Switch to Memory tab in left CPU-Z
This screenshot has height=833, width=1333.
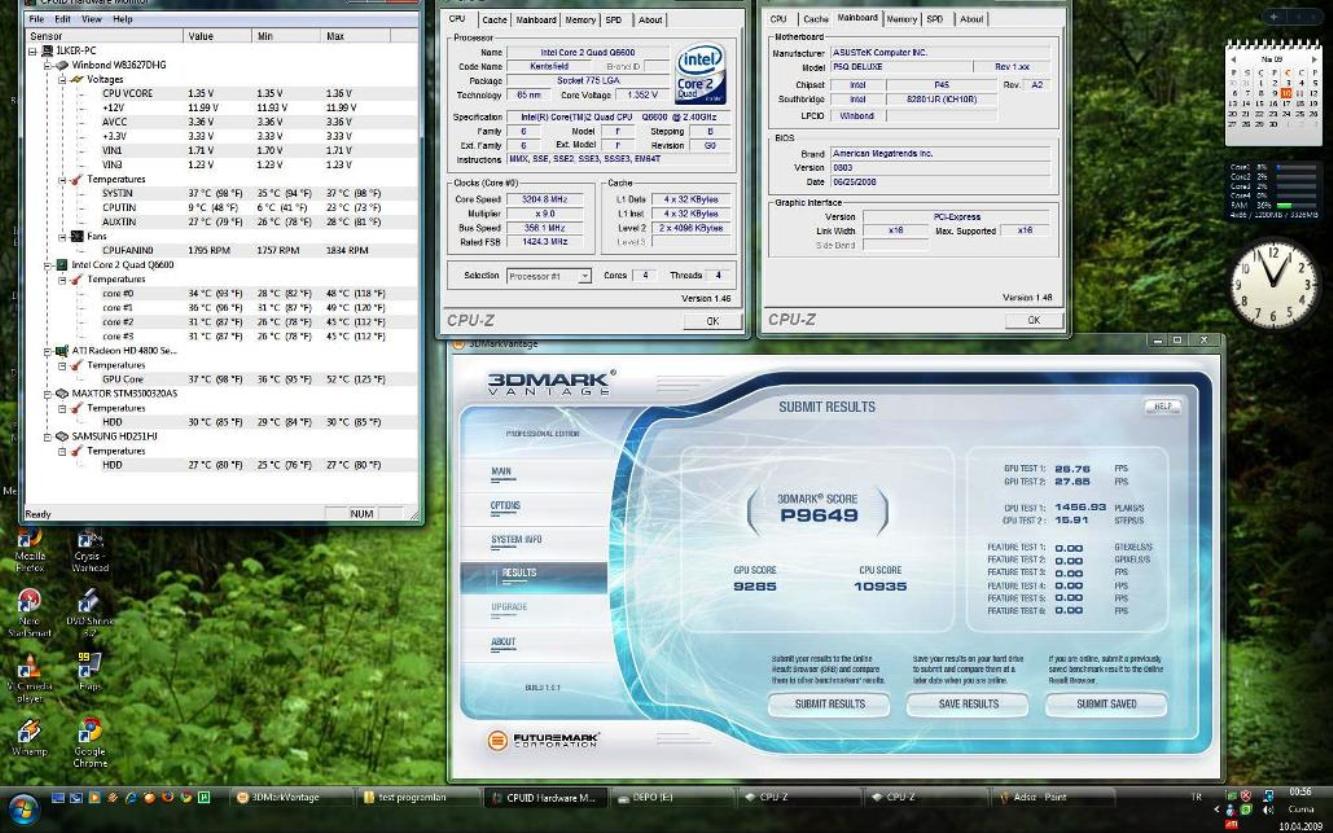[580, 20]
